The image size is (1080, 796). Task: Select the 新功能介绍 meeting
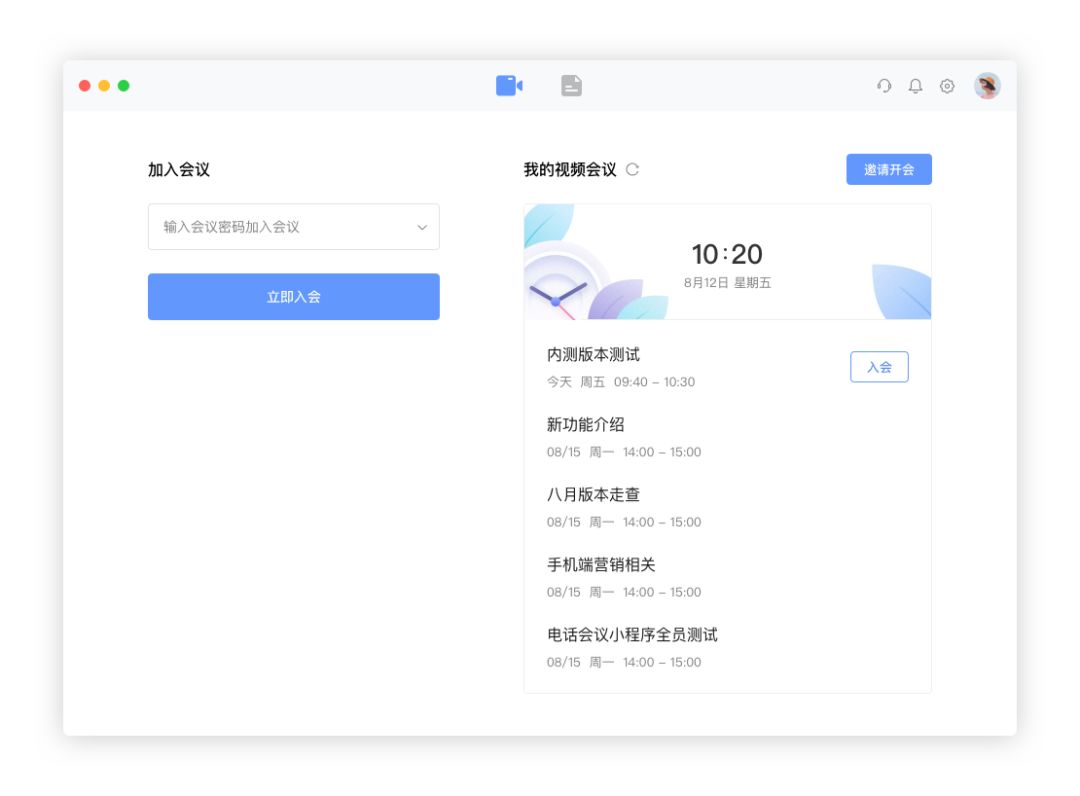click(x=585, y=425)
